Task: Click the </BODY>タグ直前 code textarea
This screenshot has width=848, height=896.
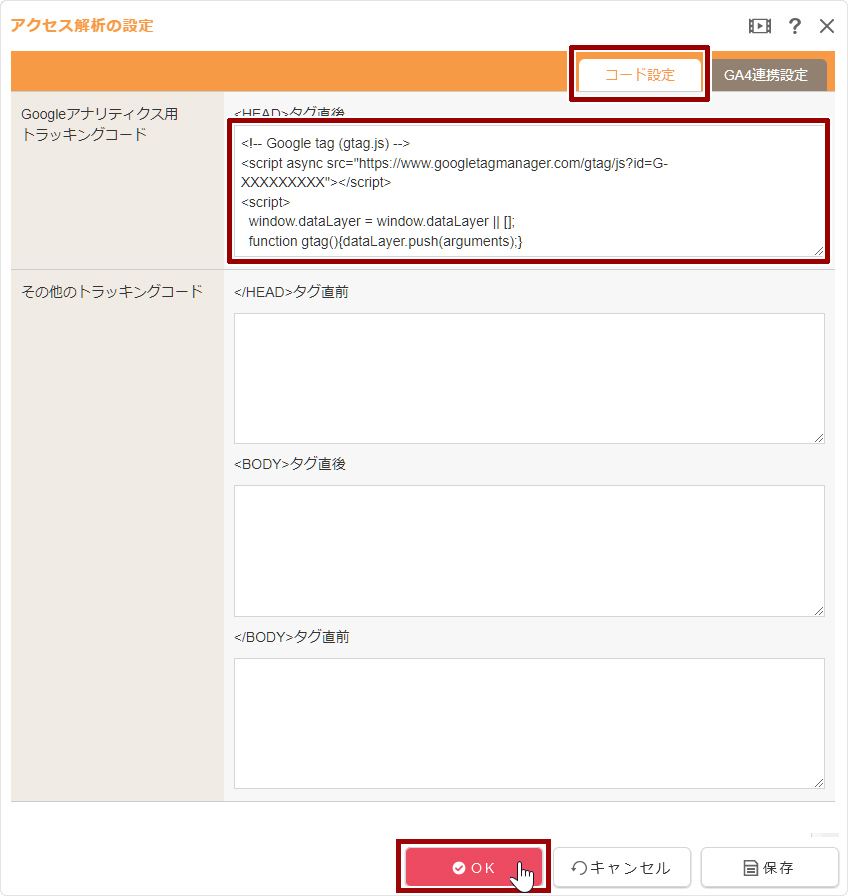Action: pyautogui.click(x=529, y=723)
